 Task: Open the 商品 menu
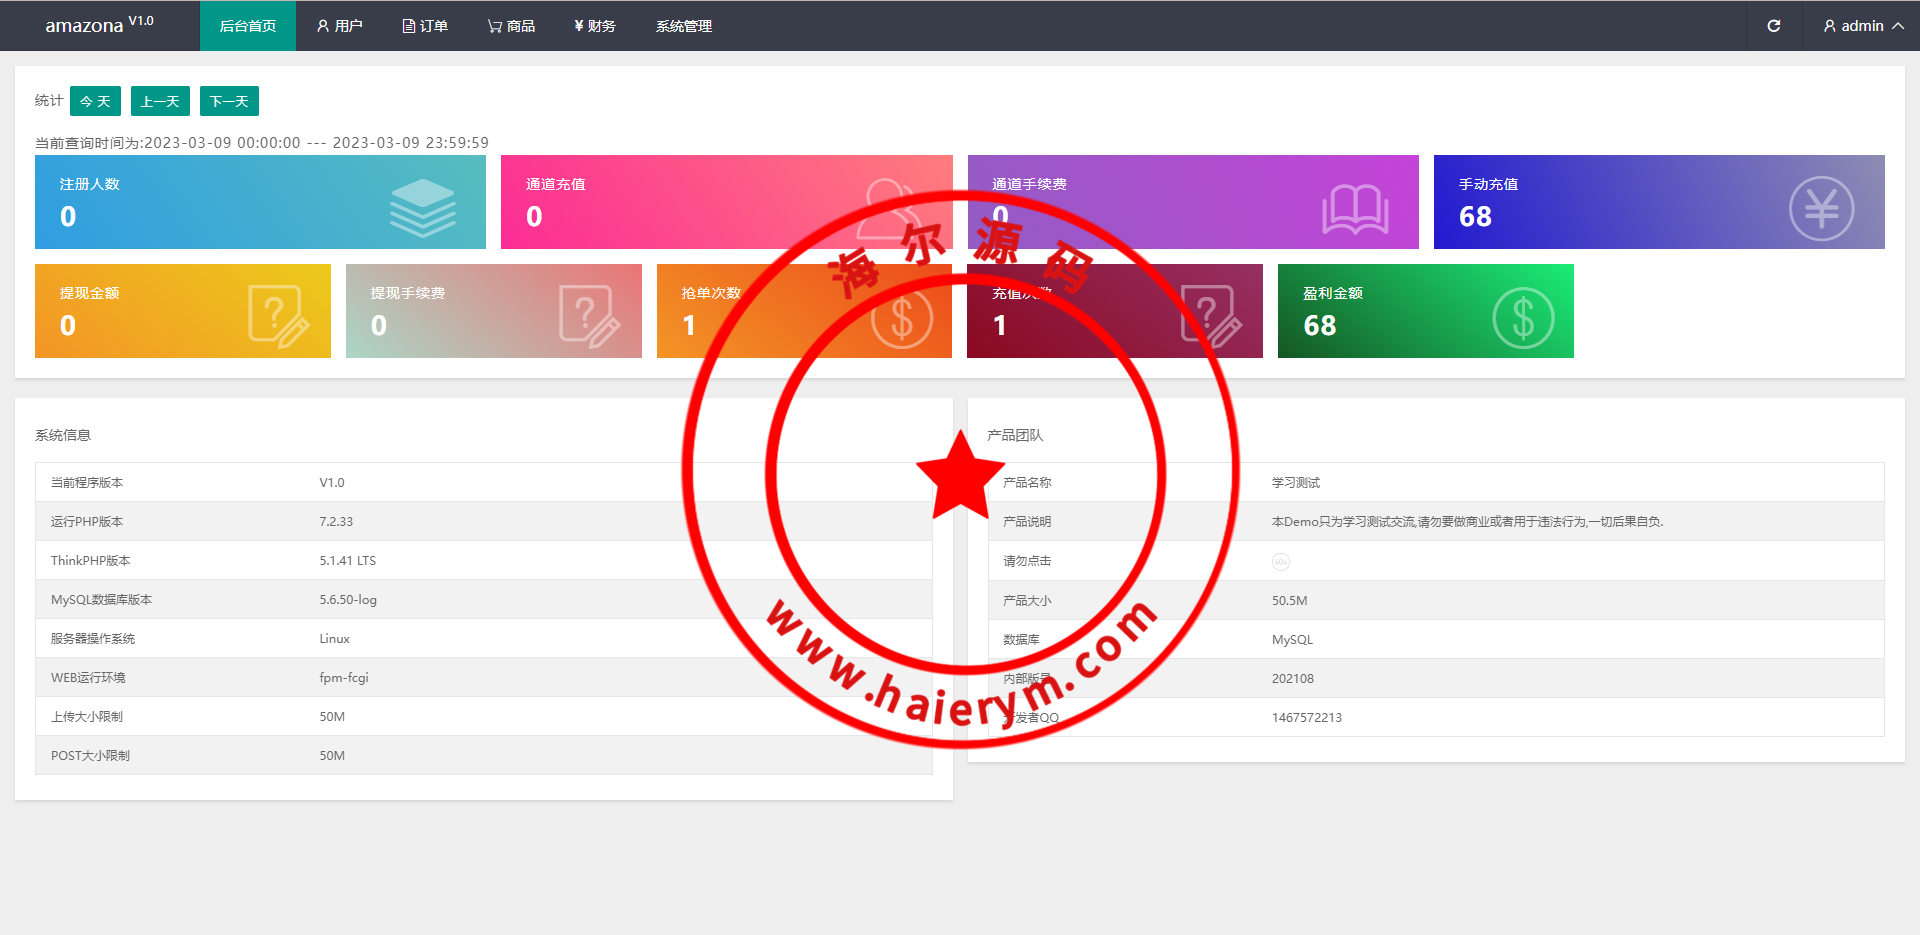[x=511, y=26]
